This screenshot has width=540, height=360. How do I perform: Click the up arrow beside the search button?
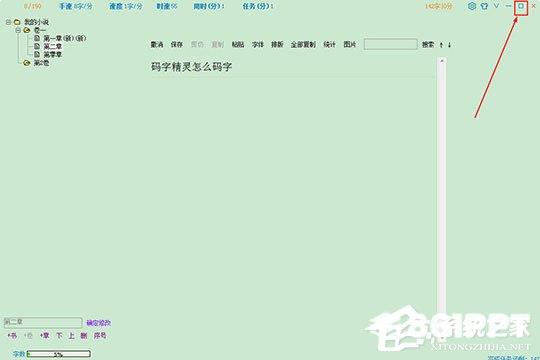pos(441,45)
